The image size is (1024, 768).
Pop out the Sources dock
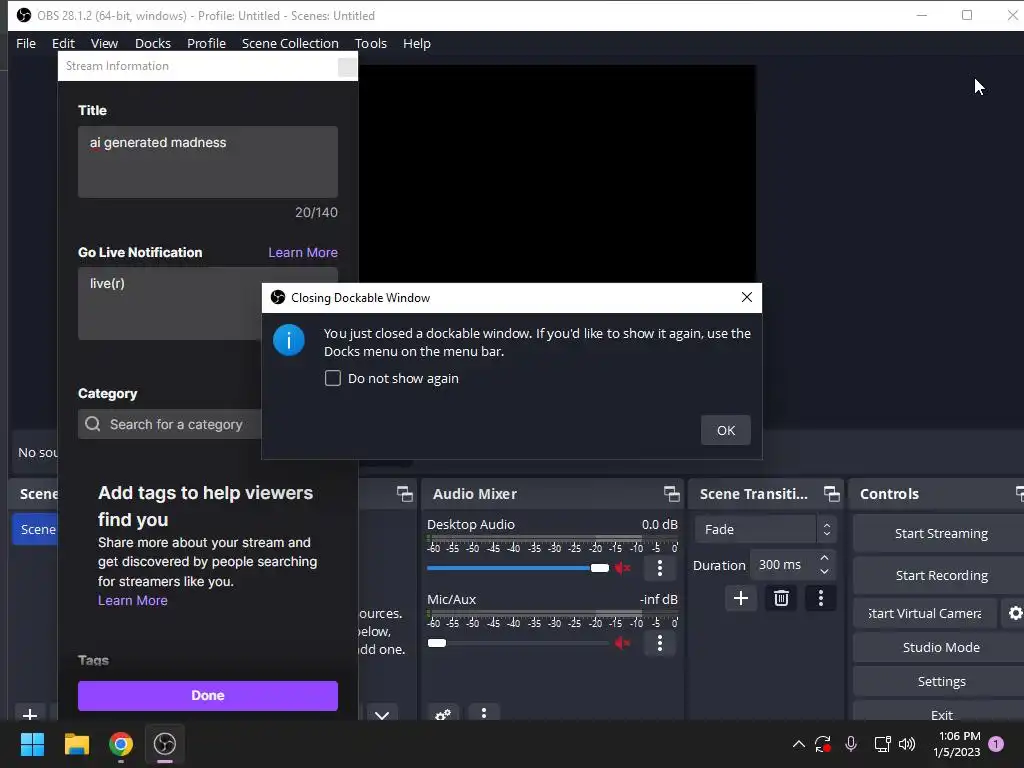pyautogui.click(x=405, y=494)
